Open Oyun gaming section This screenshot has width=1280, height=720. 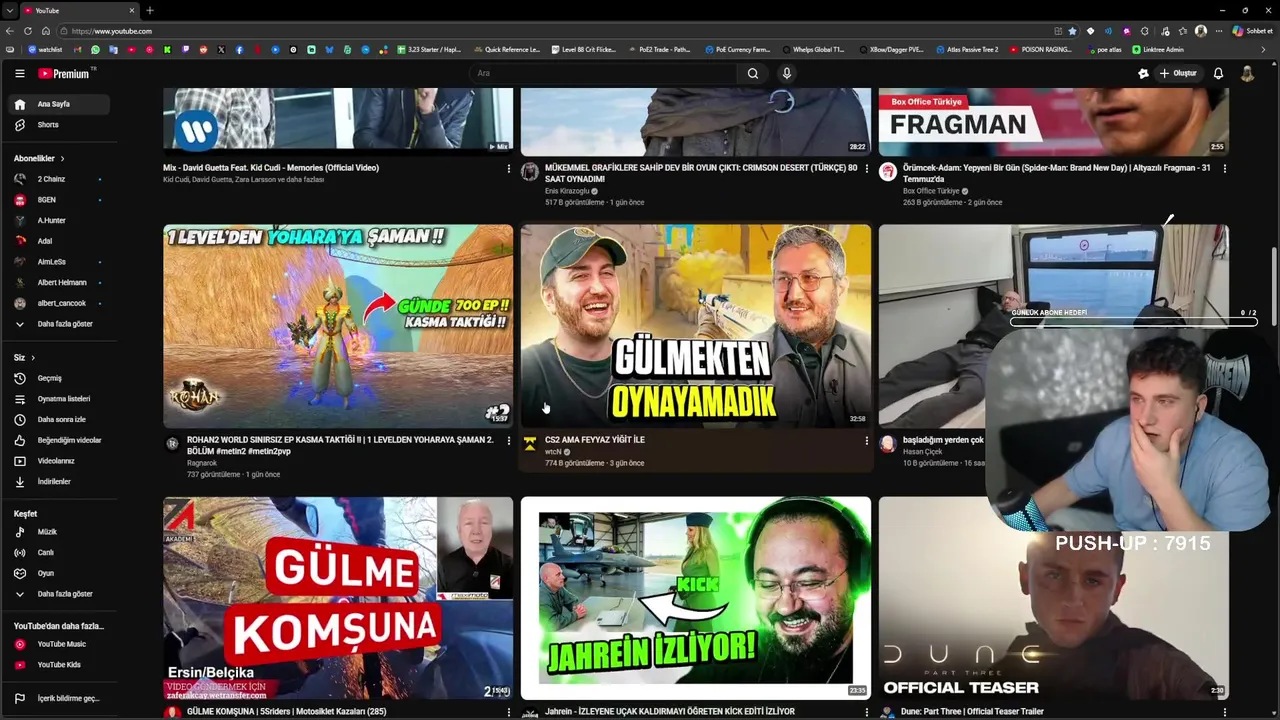pos(60,573)
